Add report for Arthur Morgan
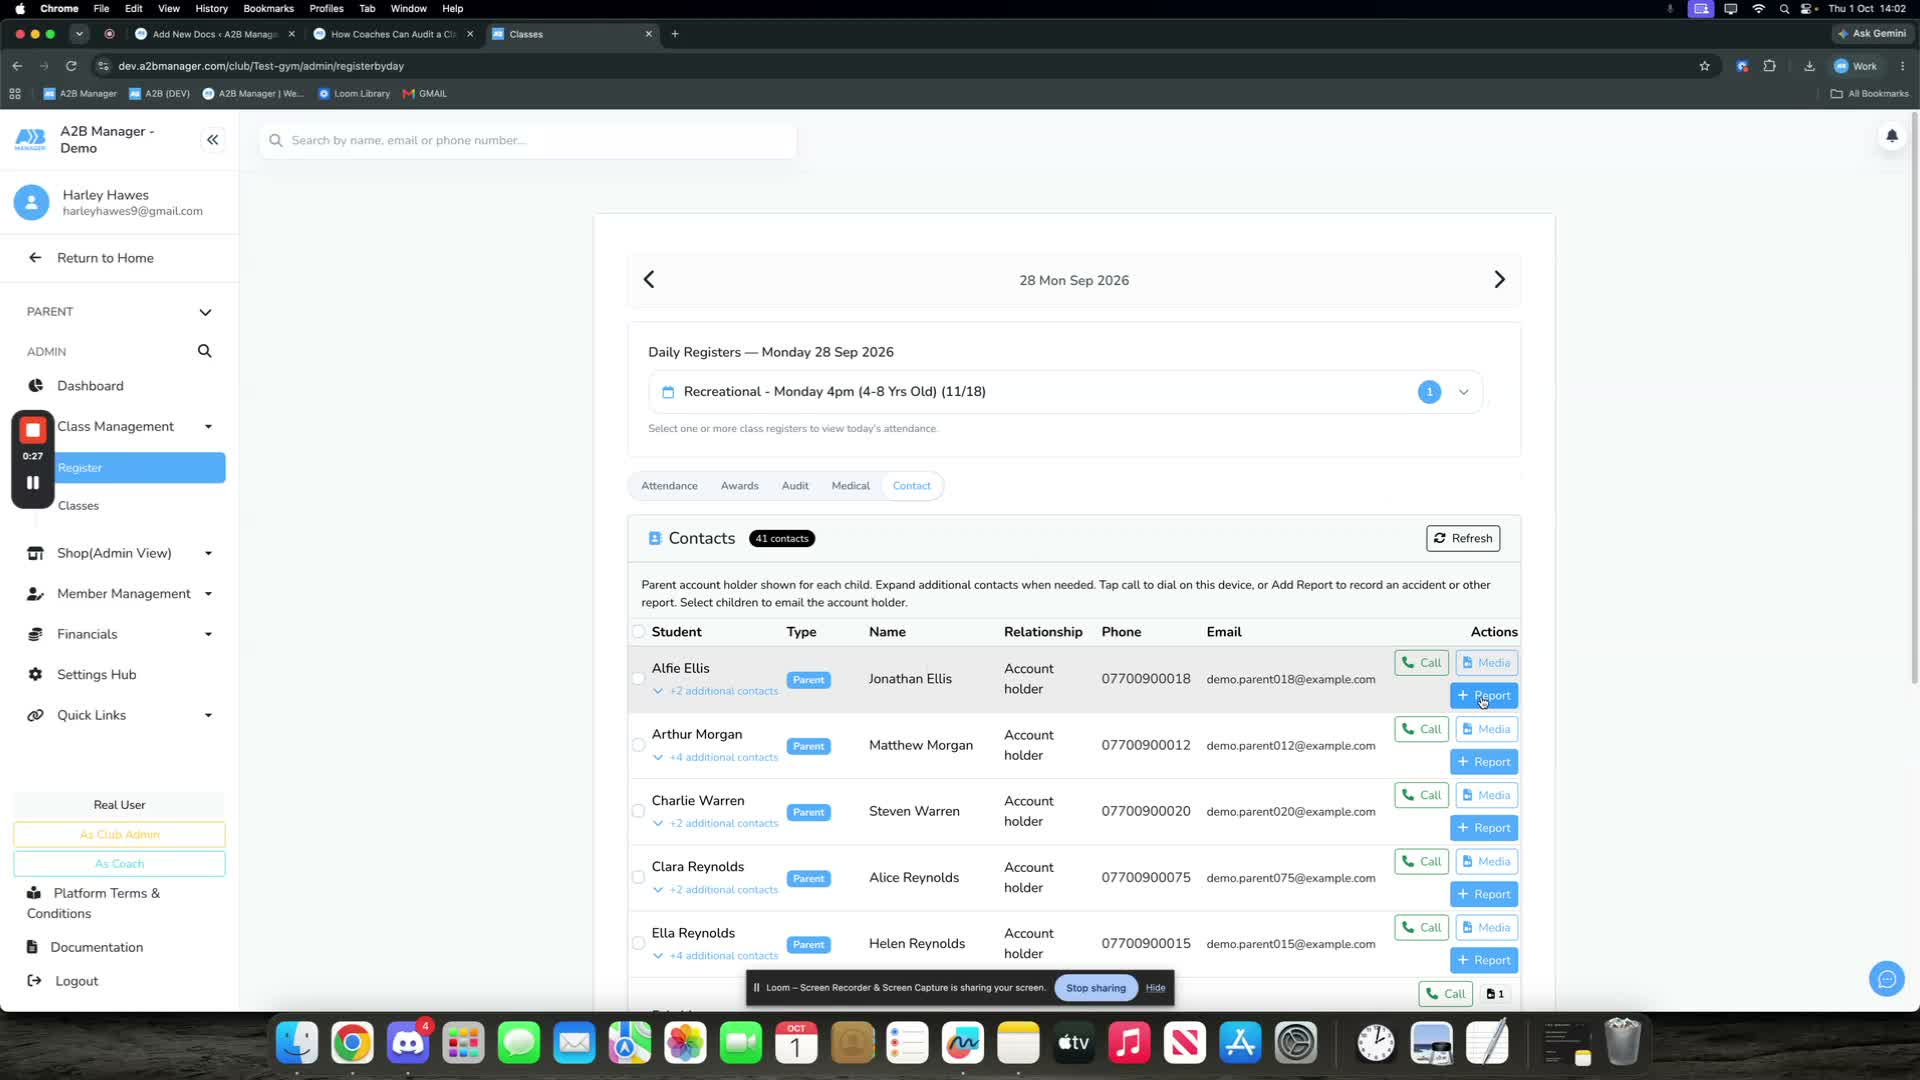The height and width of the screenshot is (1080, 1920). pyautogui.click(x=1484, y=762)
